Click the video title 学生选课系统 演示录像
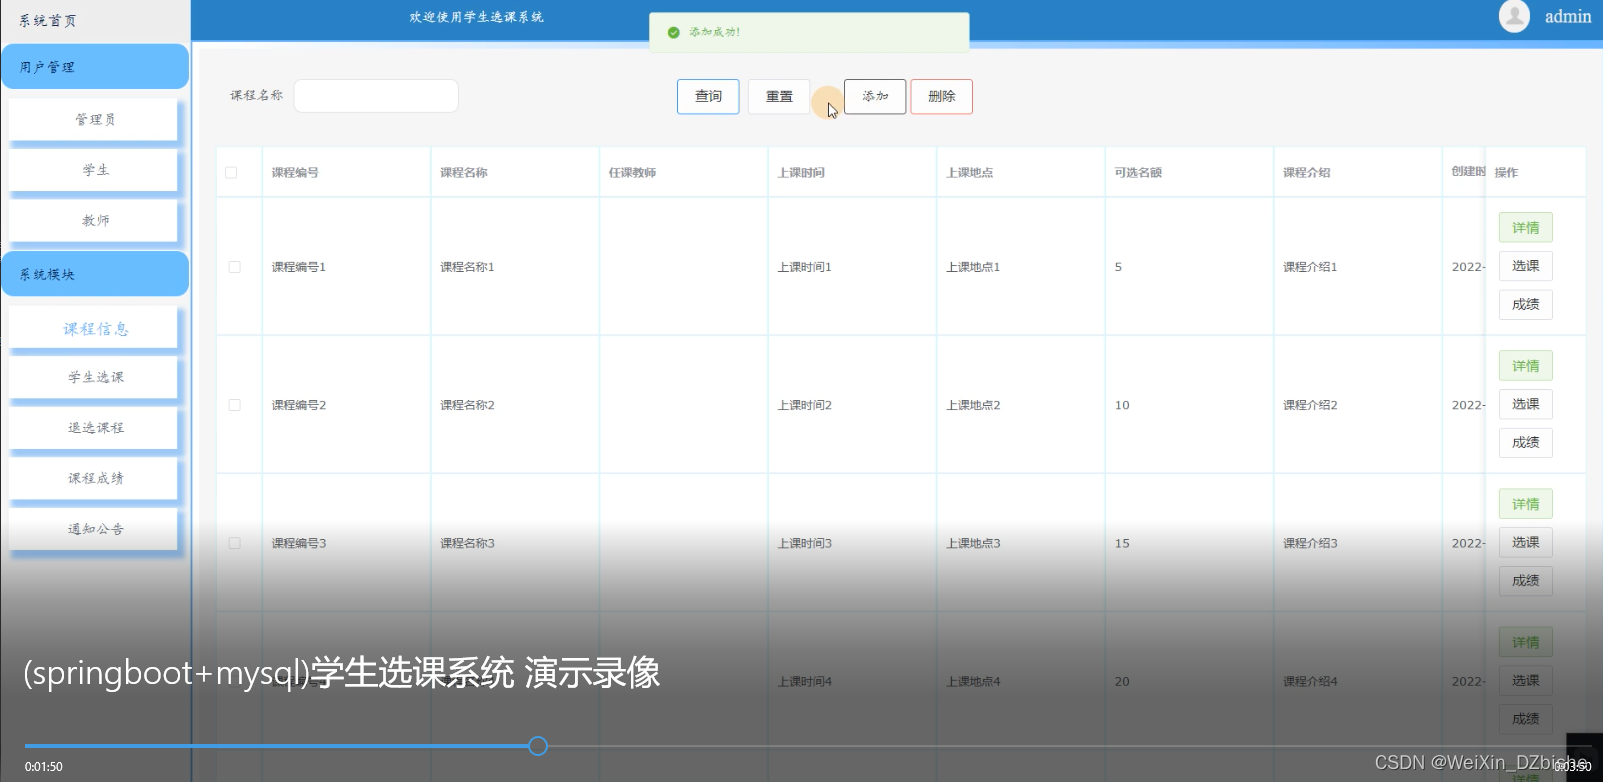The image size is (1603, 782). click(485, 673)
